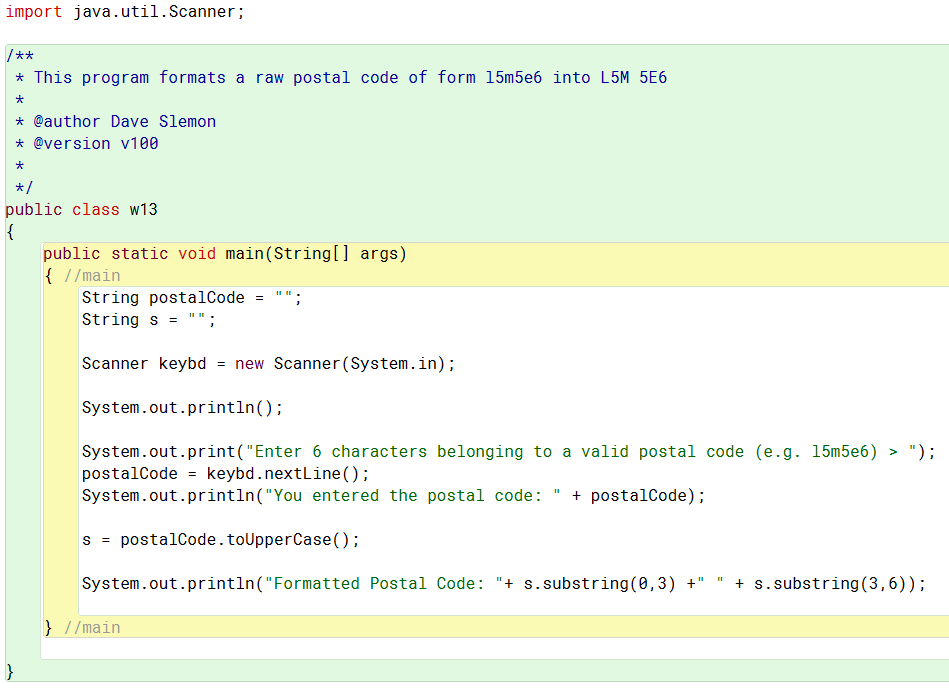Click the java.util.Scanner import text

tap(159, 12)
